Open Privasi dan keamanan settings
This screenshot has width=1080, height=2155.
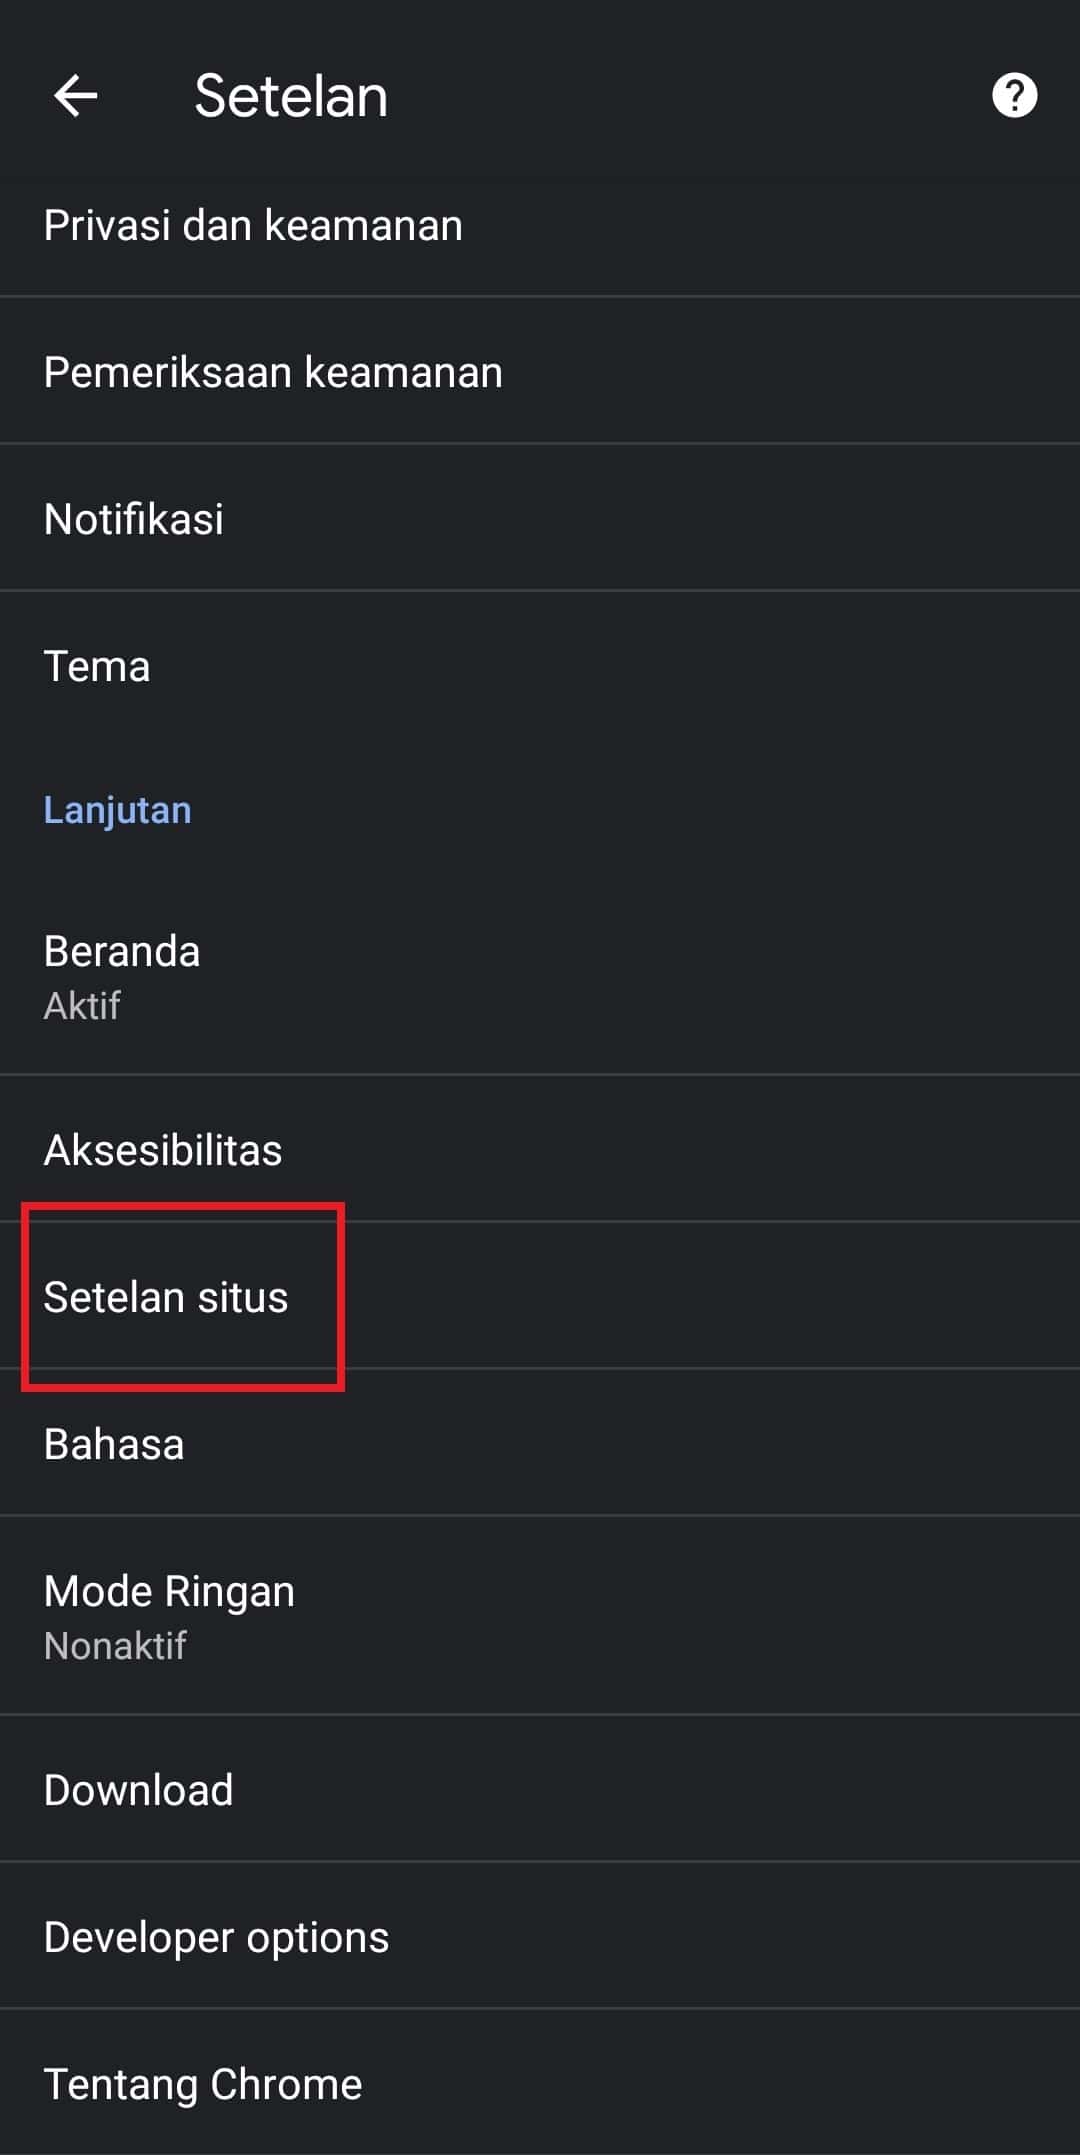coord(253,225)
